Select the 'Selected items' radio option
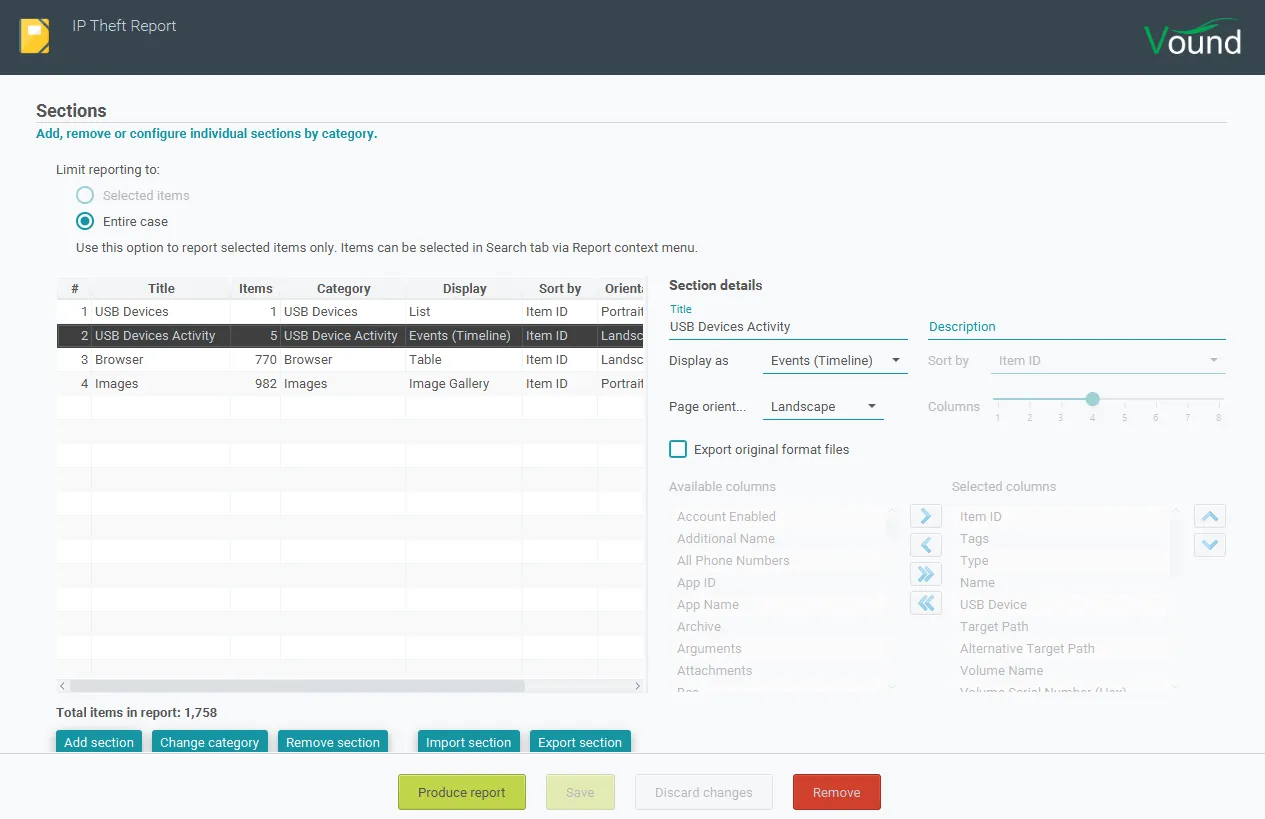The image size is (1265, 819). [x=85, y=195]
